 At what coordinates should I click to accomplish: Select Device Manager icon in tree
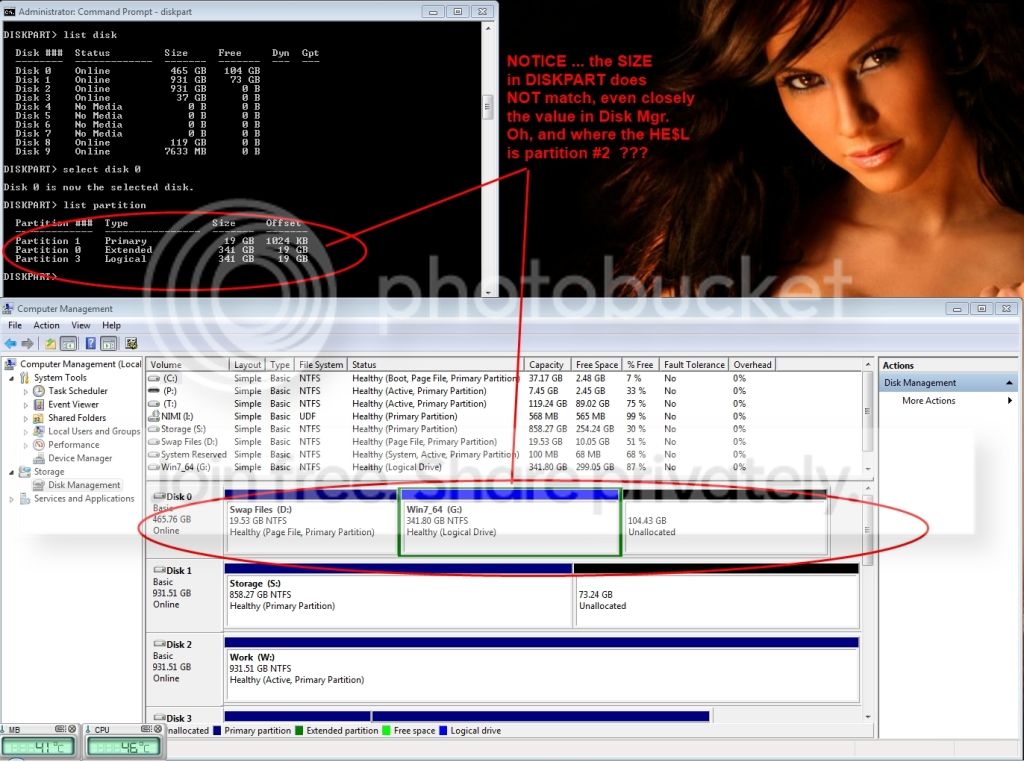pos(39,458)
